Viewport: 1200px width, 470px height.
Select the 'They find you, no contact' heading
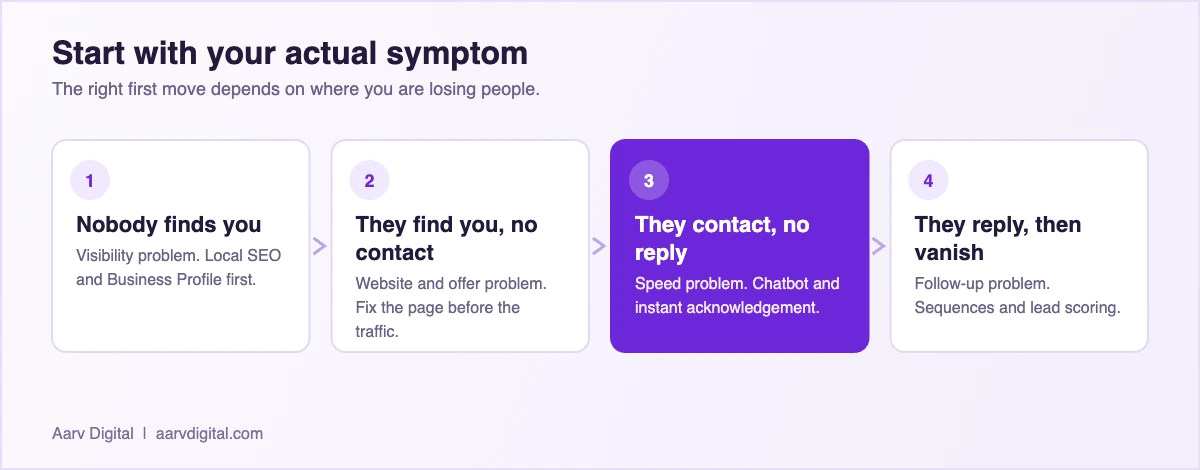[447, 238]
